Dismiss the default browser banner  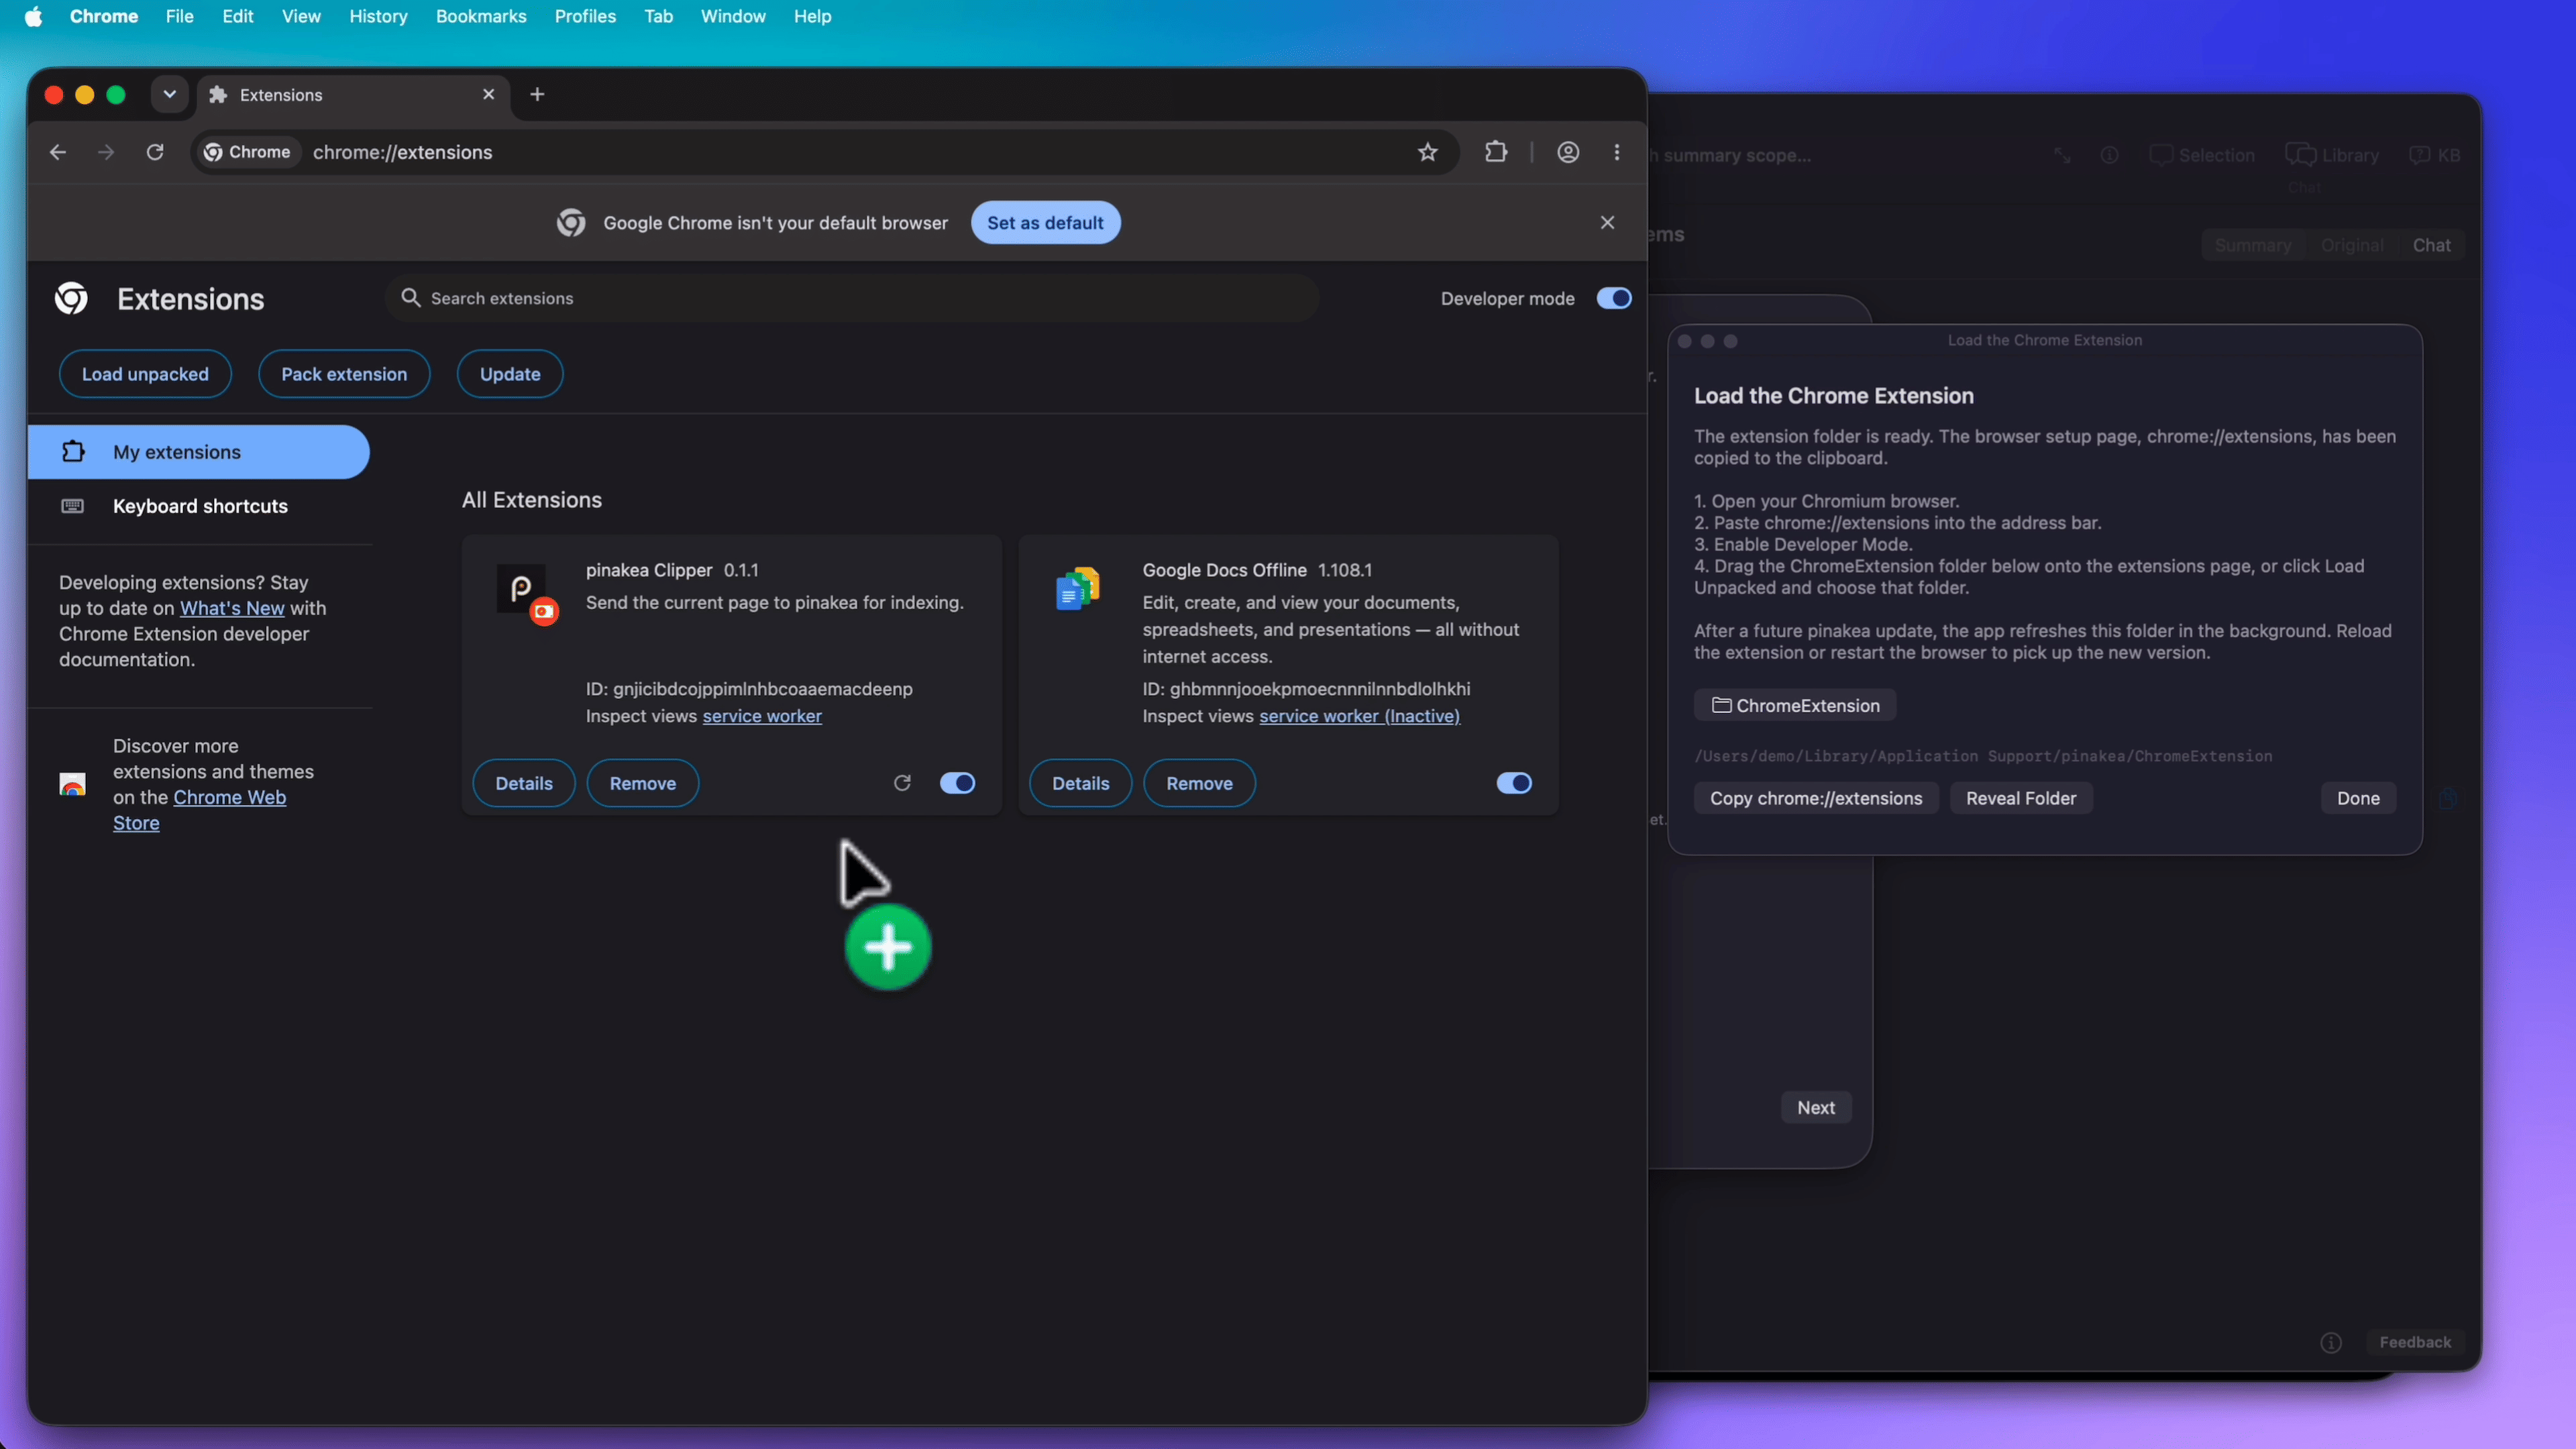[1607, 222]
